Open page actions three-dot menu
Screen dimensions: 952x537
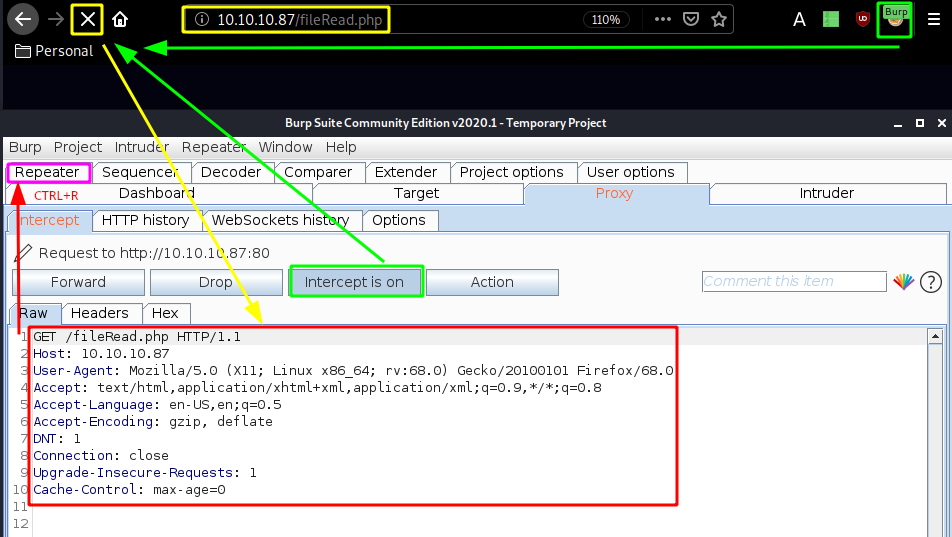tap(662, 19)
